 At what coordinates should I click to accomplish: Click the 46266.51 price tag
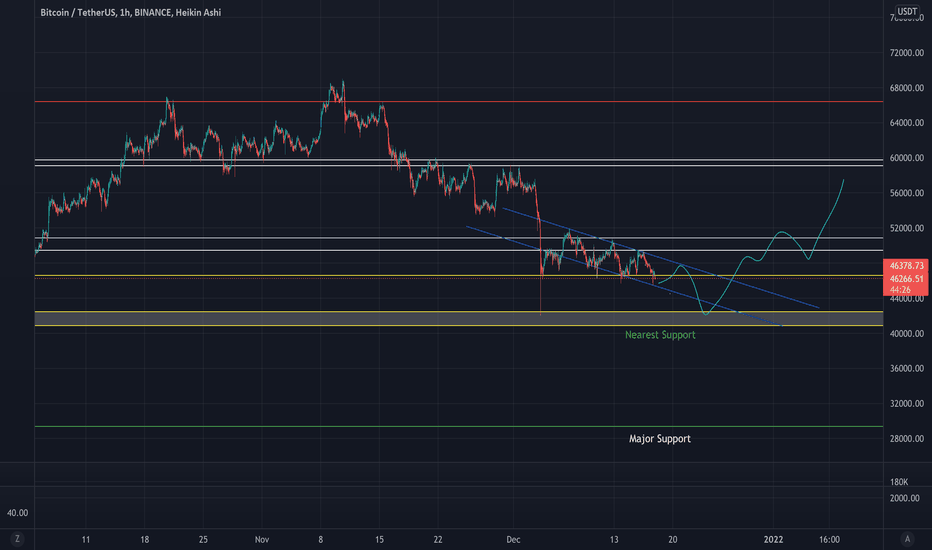coord(906,278)
